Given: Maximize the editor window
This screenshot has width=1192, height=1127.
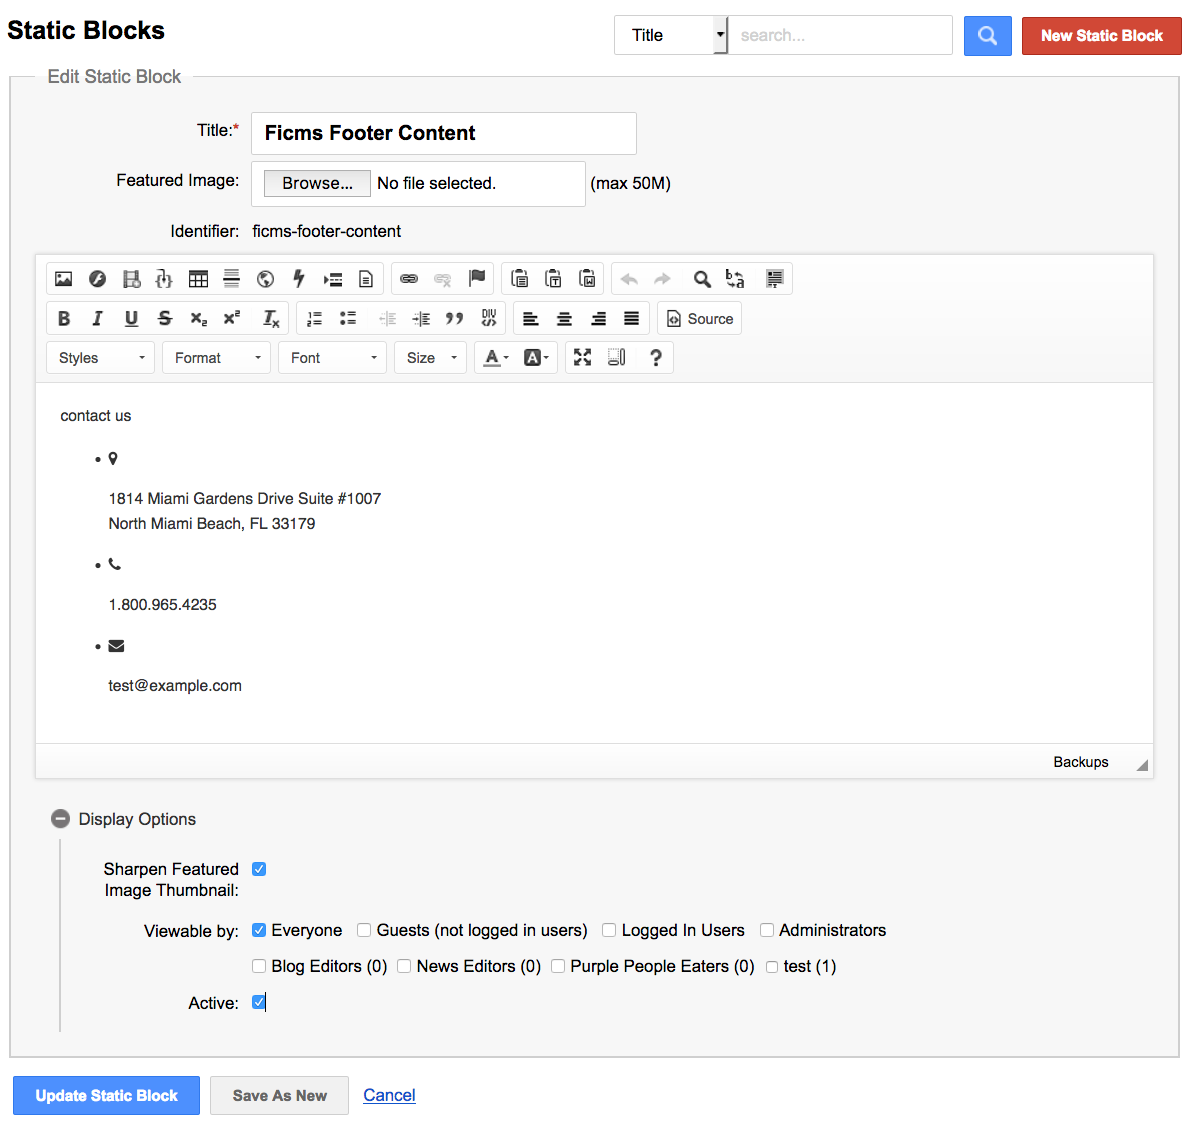Looking at the screenshot, I should click(x=583, y=357).
